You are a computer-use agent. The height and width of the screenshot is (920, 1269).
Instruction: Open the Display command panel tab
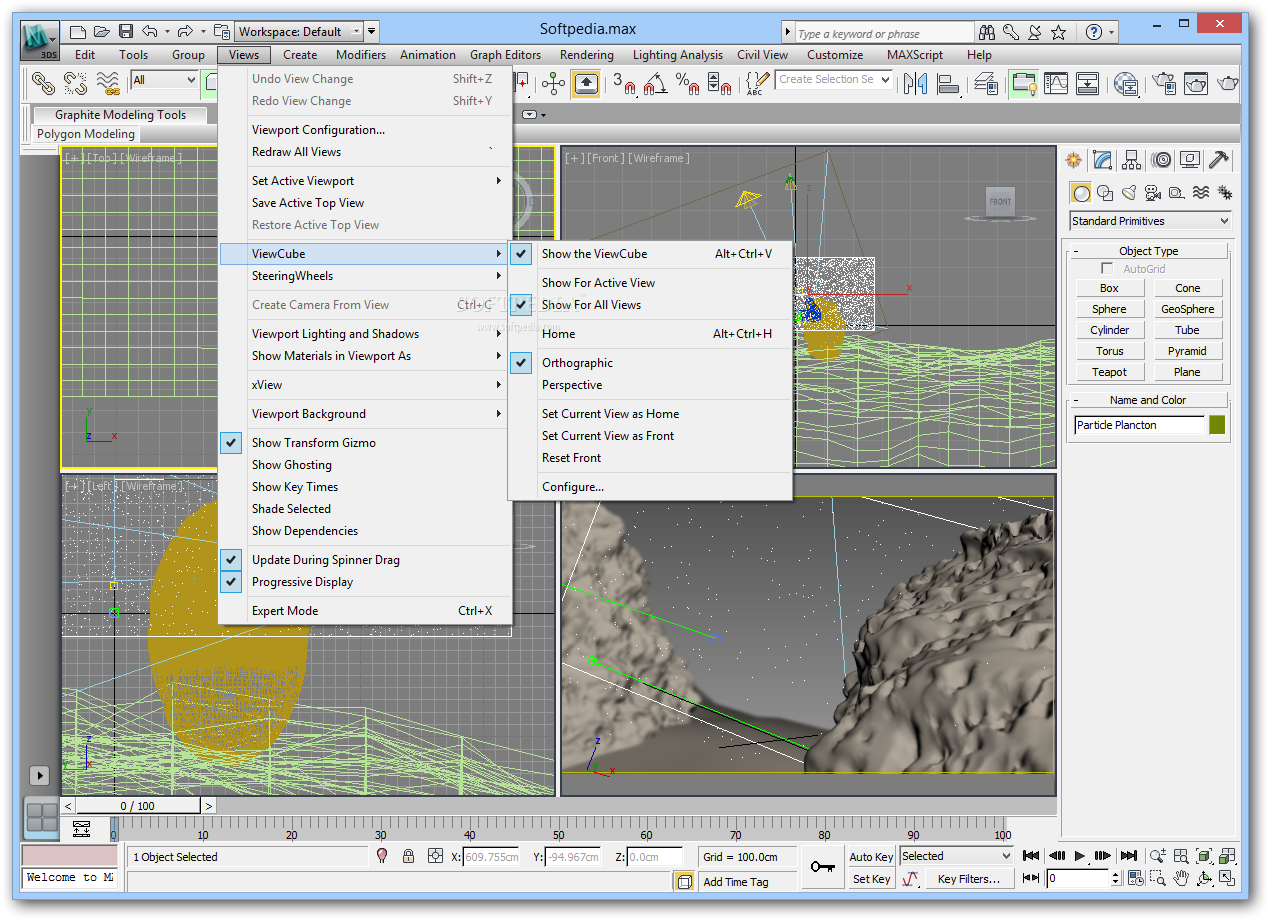(1190, 160)
